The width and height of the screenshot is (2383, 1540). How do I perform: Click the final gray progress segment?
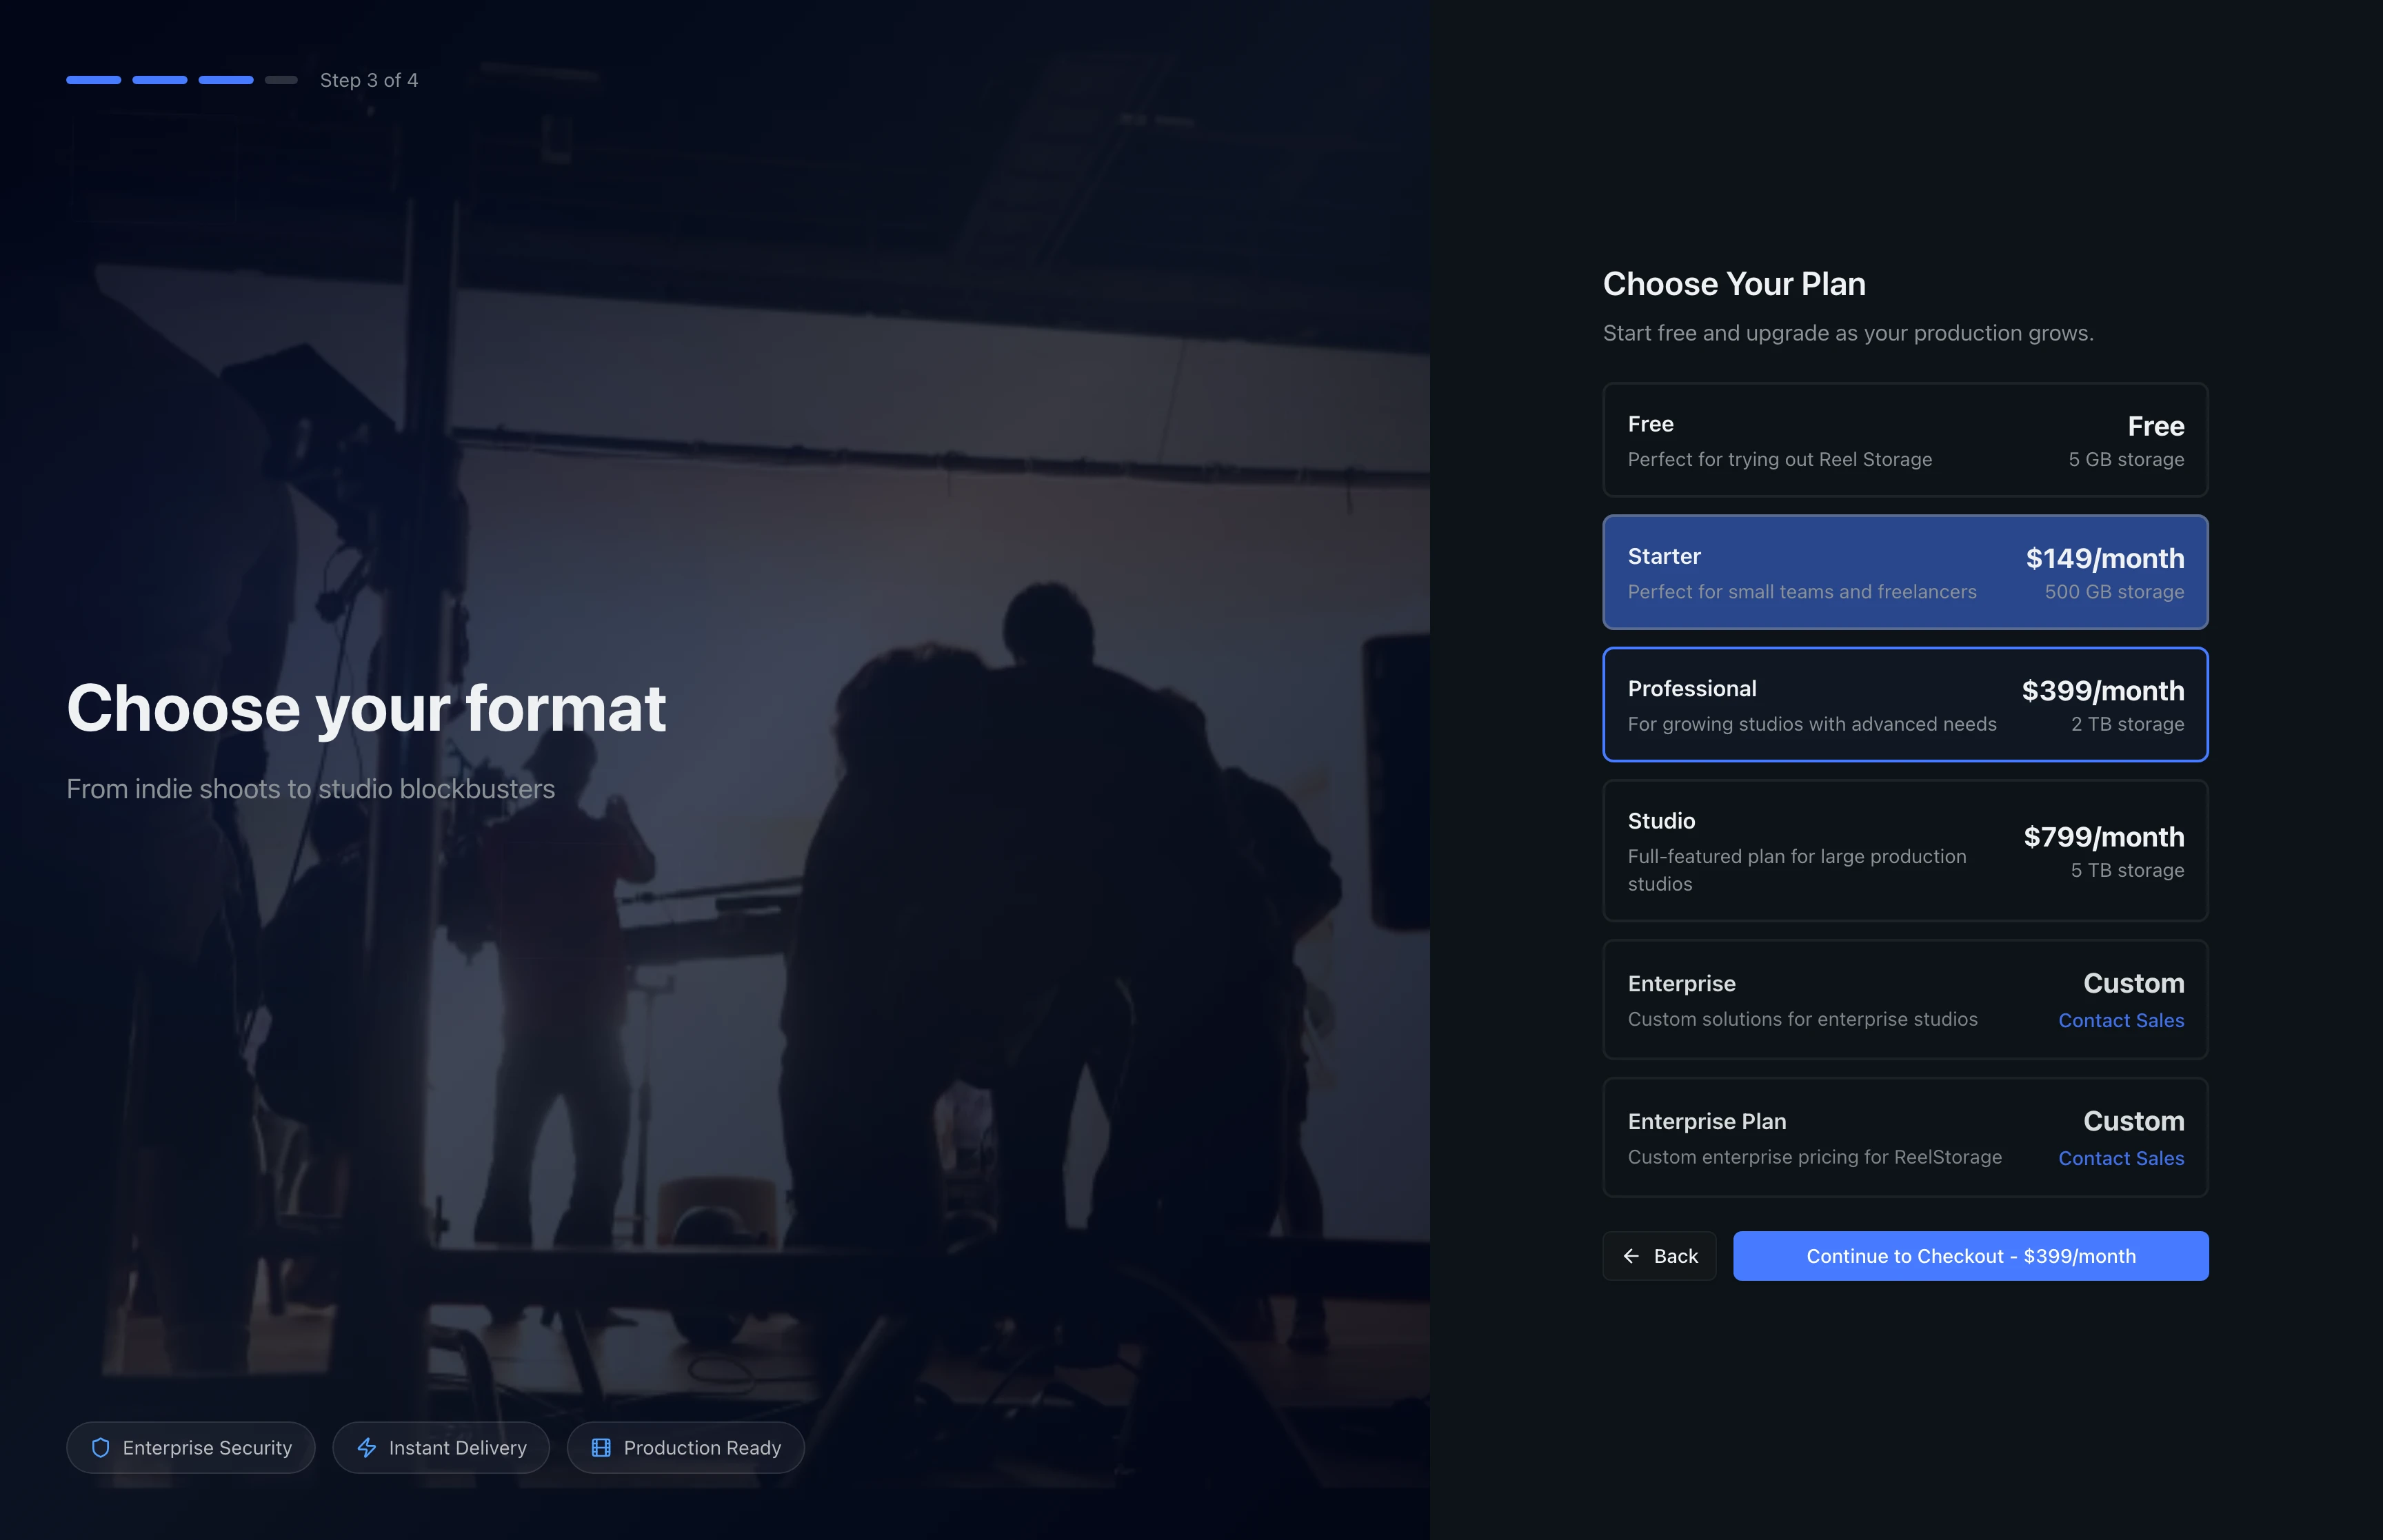coord(281,80)
